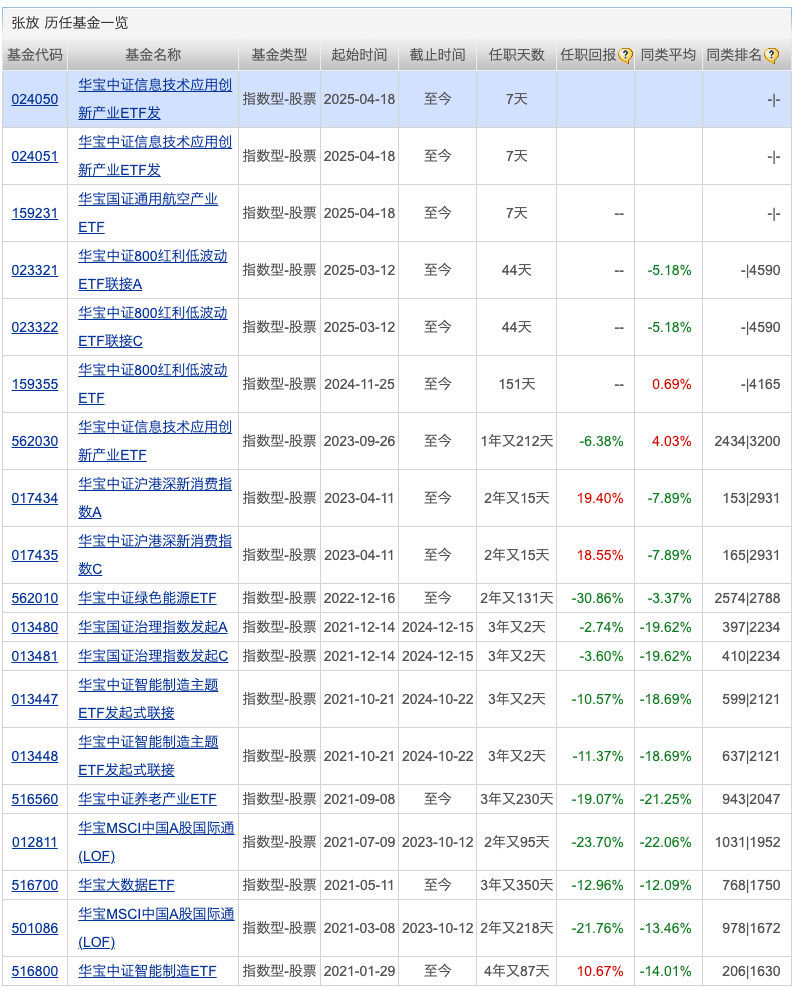Screen dimensions: 794x988
Task: Open fund code 023321 link
Action: pos(35,270)
